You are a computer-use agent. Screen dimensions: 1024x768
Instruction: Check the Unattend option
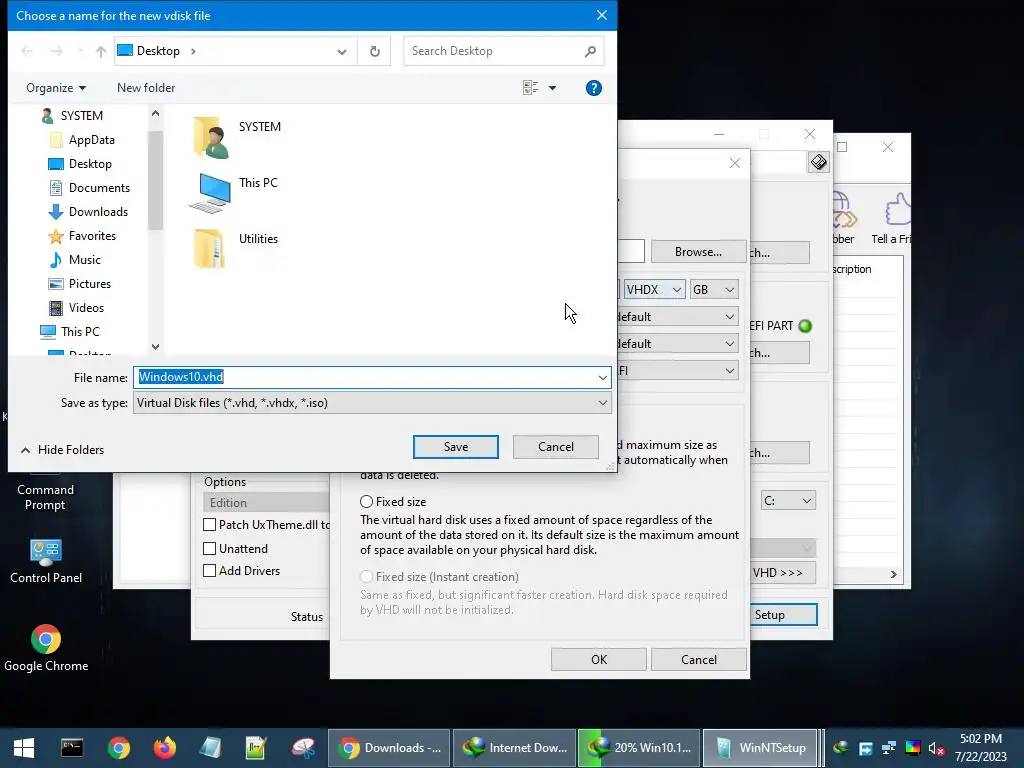(x=210, y=549)
